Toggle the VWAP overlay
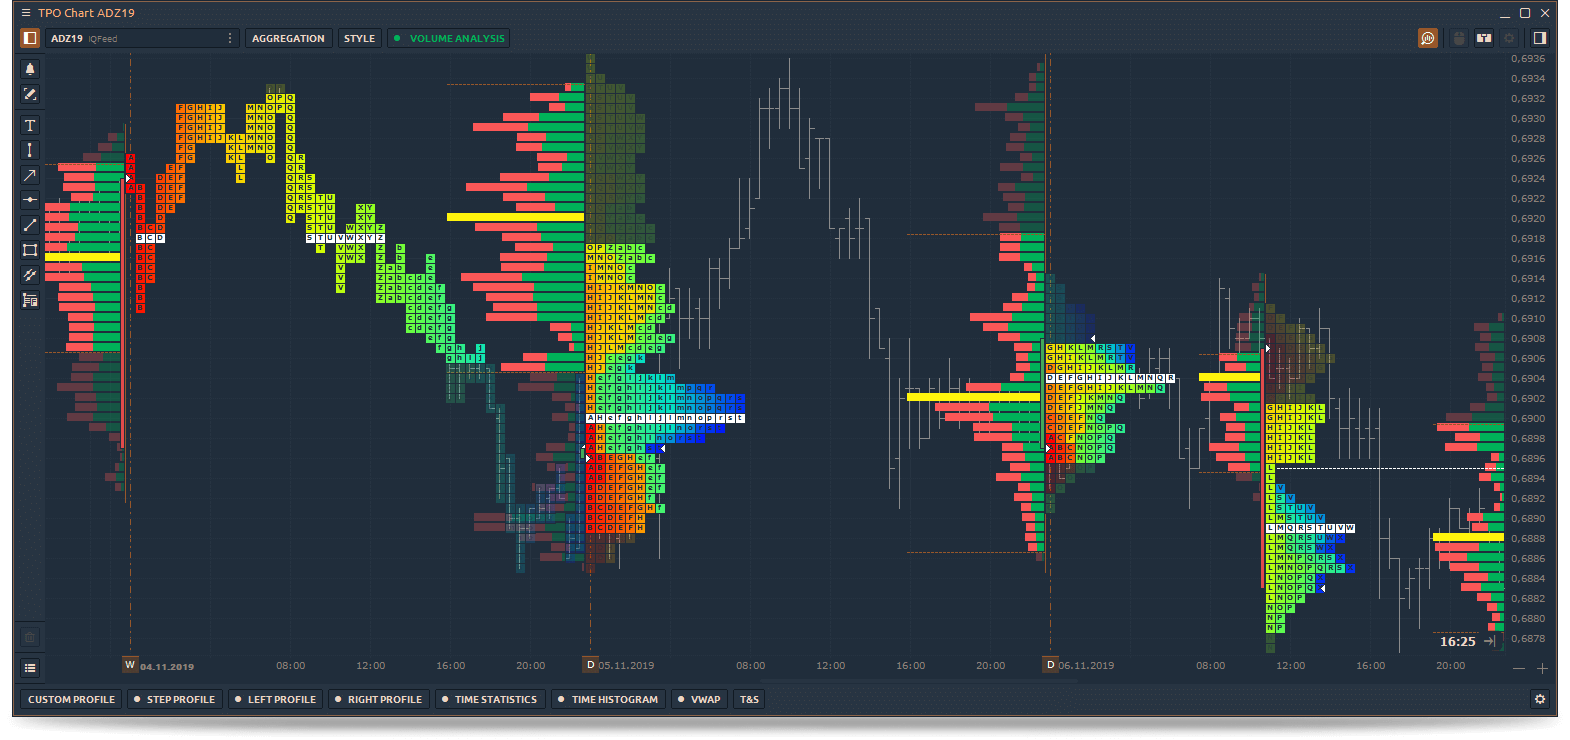Viewport: 1570px width, 740px height. pos(699,699)
